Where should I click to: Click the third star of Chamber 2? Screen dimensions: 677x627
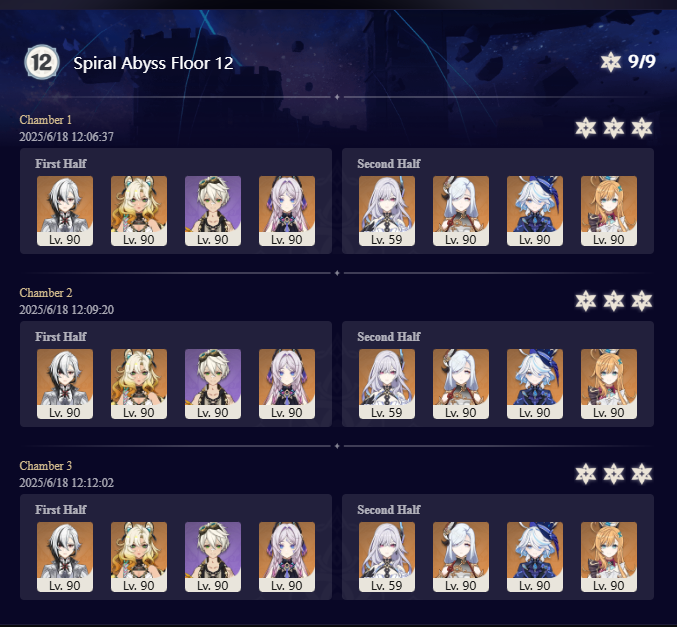click(642, 301)
